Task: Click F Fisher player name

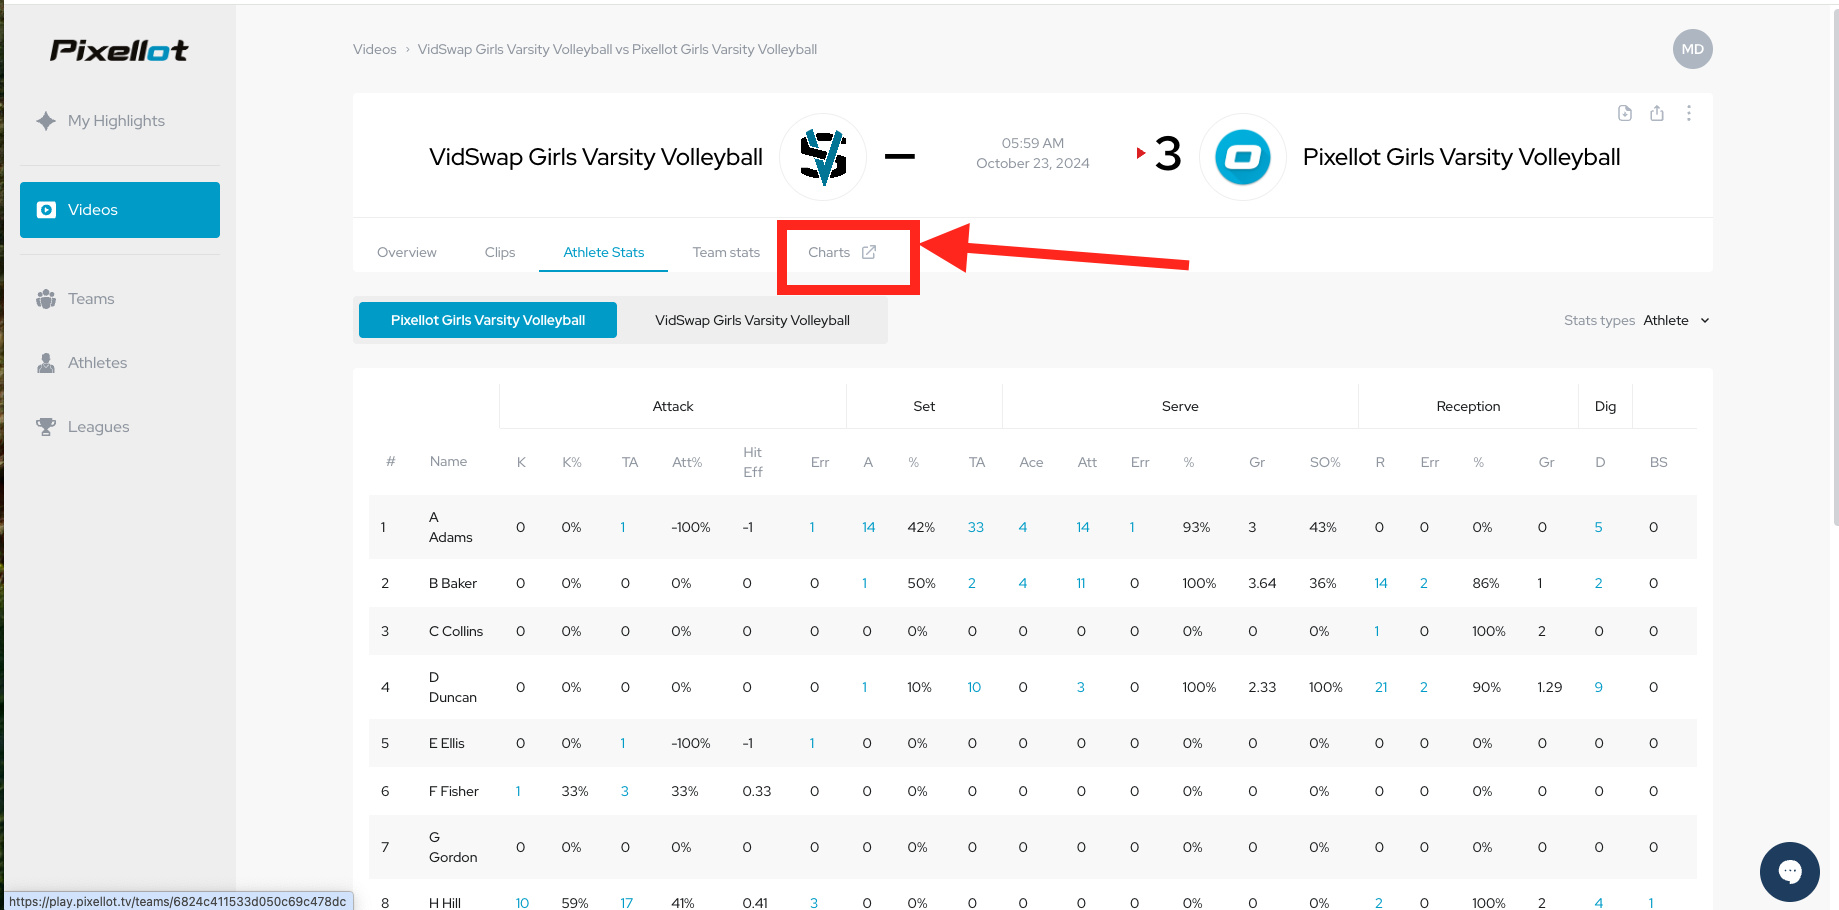Action: click(x=454, y=791)
